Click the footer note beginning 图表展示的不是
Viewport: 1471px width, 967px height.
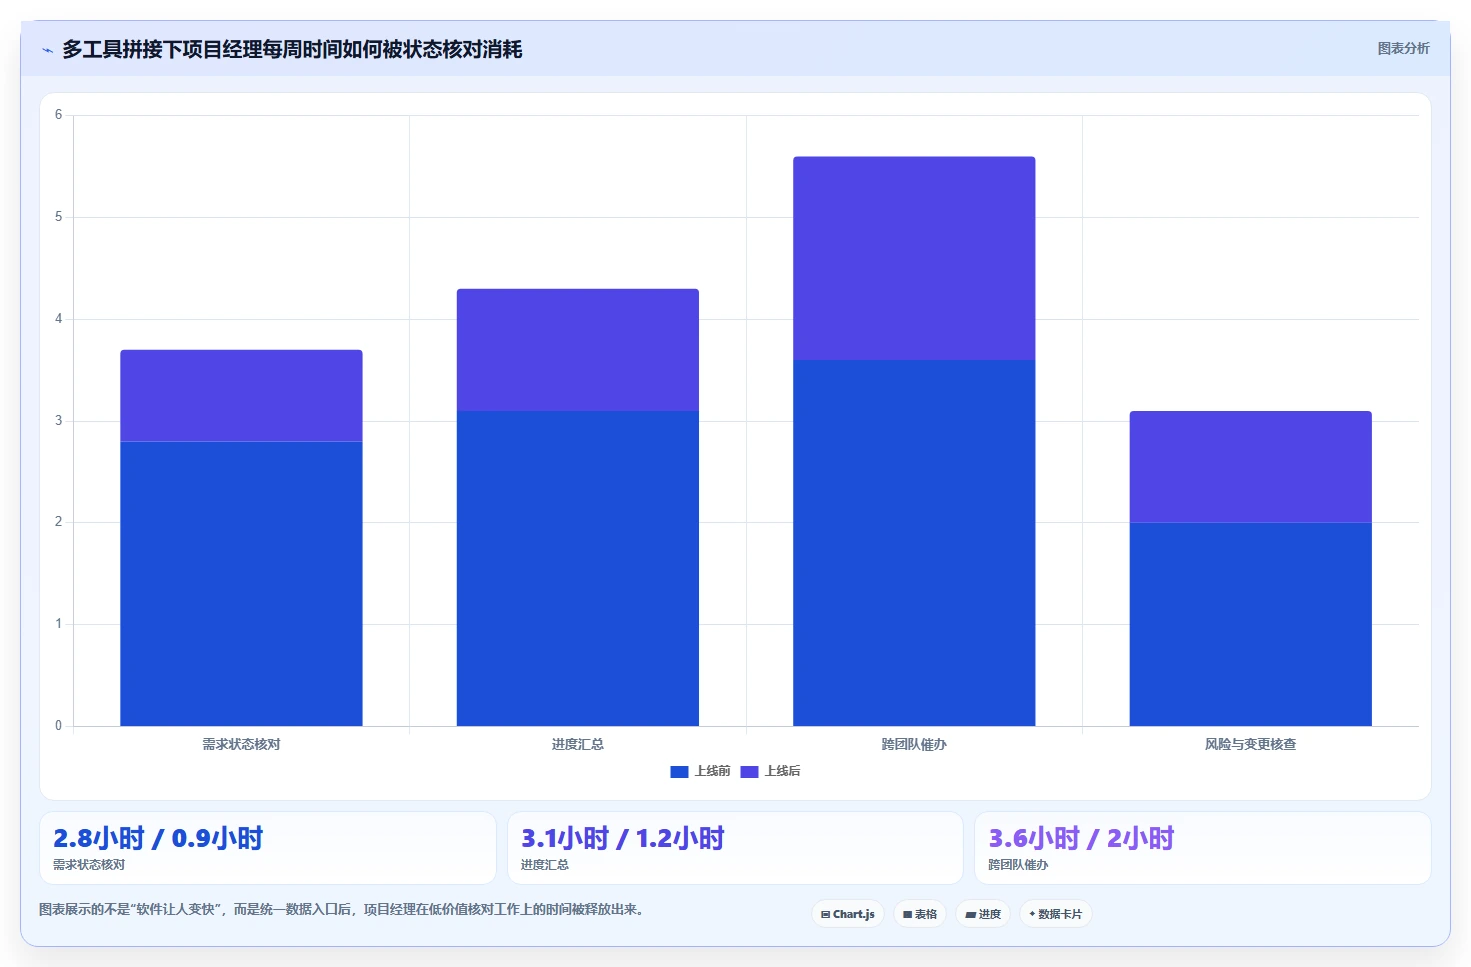(344, 909)
